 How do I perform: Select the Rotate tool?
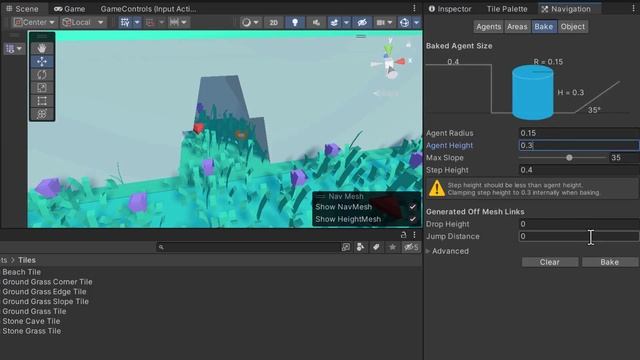pyautogui.click(x=42, y=75)
